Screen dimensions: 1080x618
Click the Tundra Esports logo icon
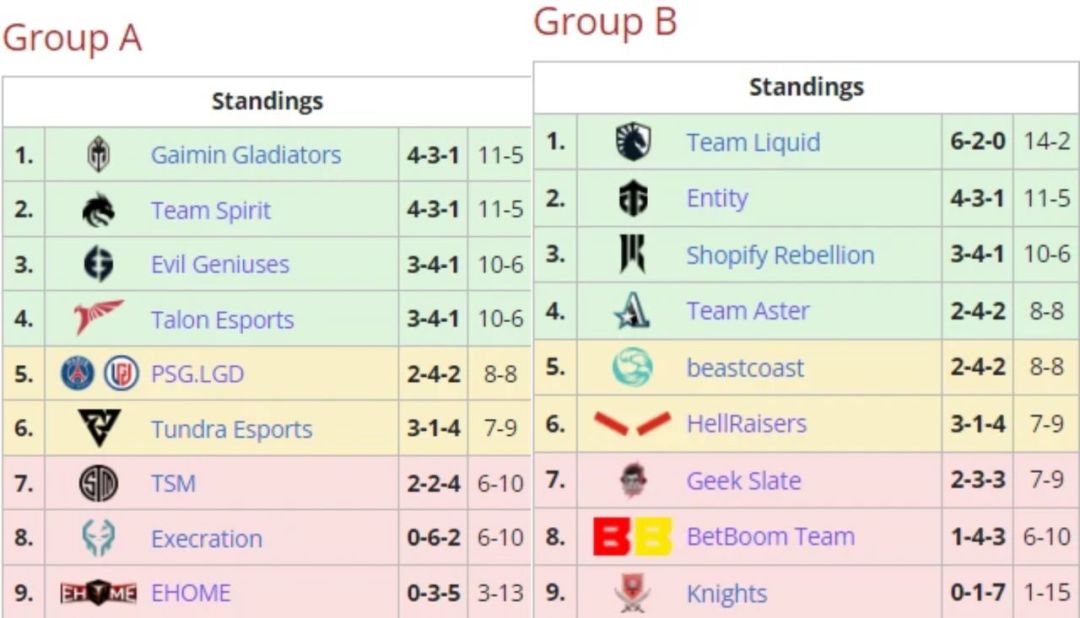coord(98,429)
